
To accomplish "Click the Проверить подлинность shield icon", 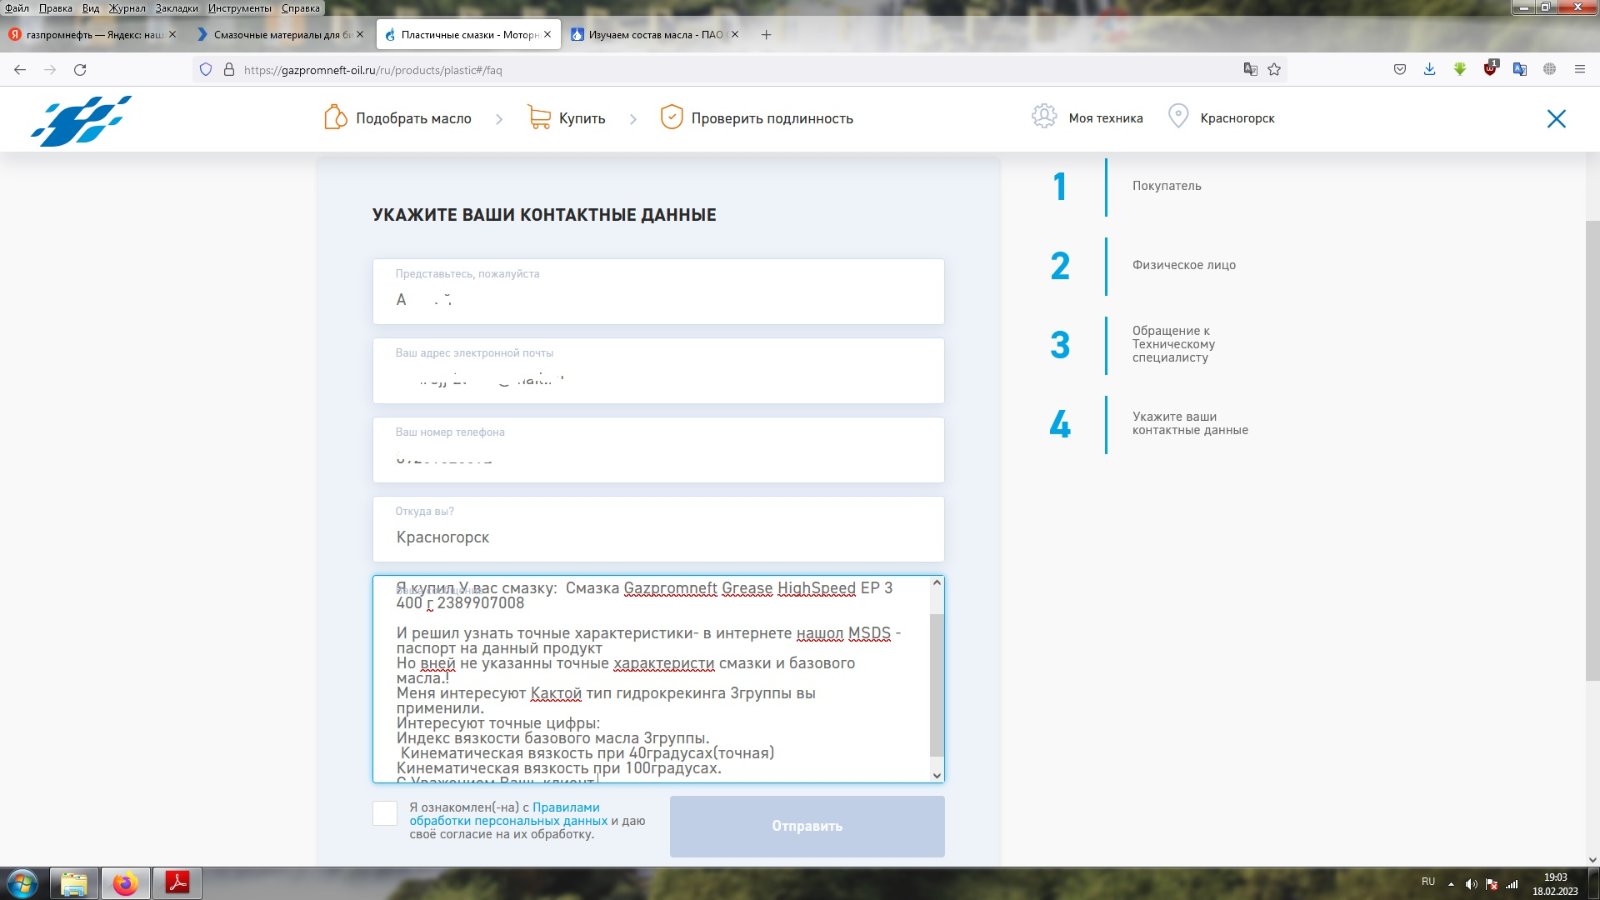I will (x=672, y=117).
